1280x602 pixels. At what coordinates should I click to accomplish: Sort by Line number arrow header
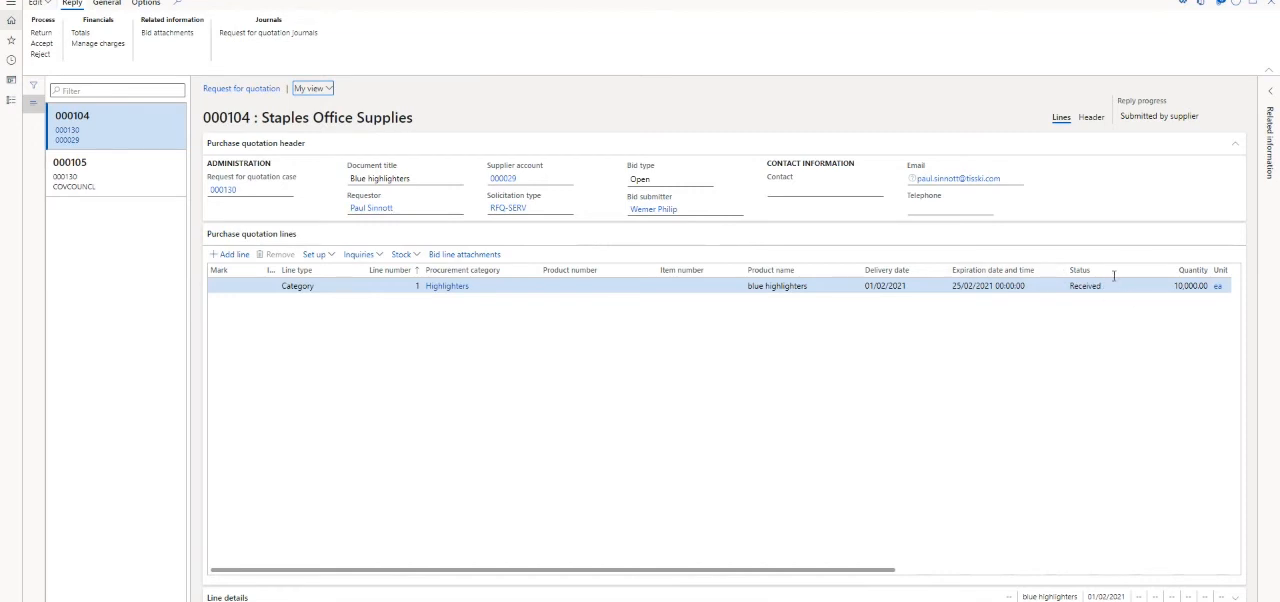pyautogui.click(x=394, y=270)
